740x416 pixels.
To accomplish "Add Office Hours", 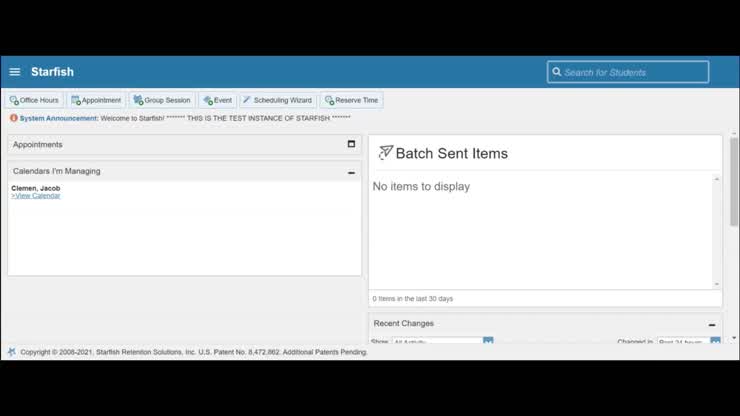I will pos(34,100).
